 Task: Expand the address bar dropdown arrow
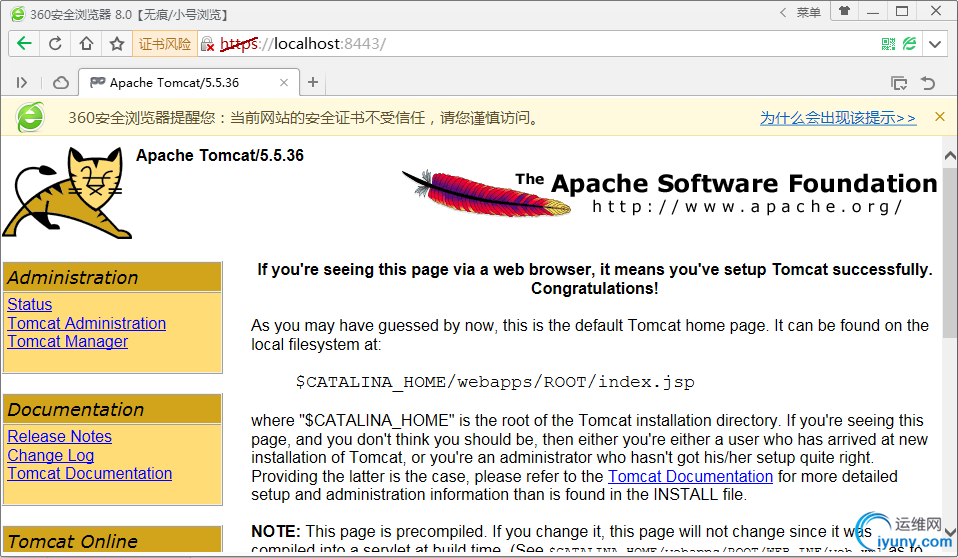click(x=935, y=44)
